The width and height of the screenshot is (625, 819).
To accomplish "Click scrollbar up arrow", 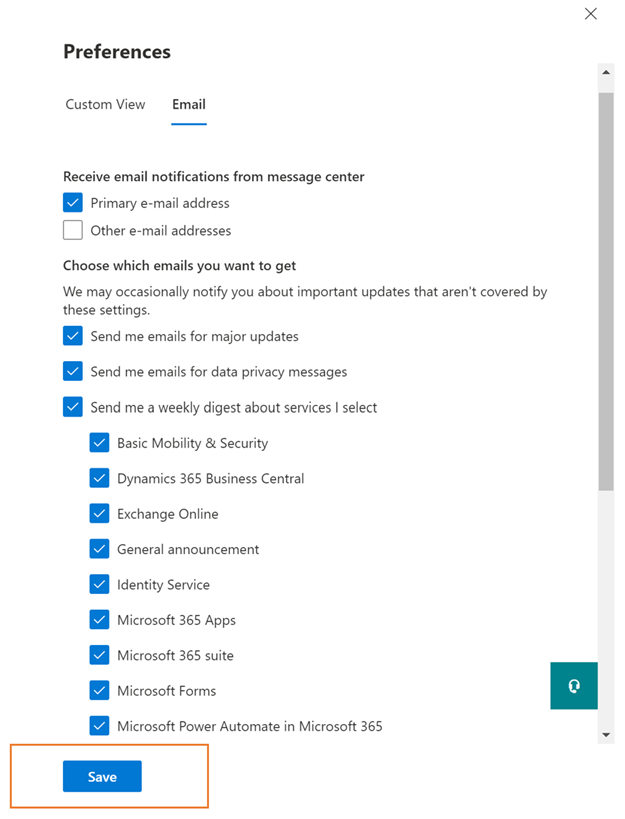I will point(606,72).
